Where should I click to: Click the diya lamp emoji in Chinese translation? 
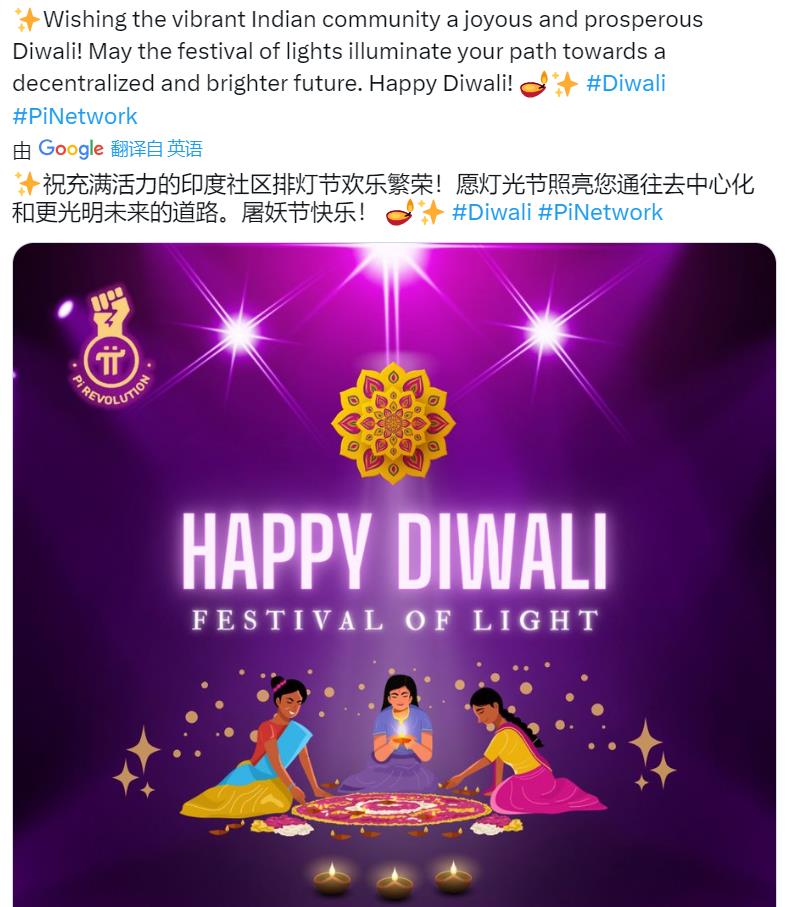(400, 213)
